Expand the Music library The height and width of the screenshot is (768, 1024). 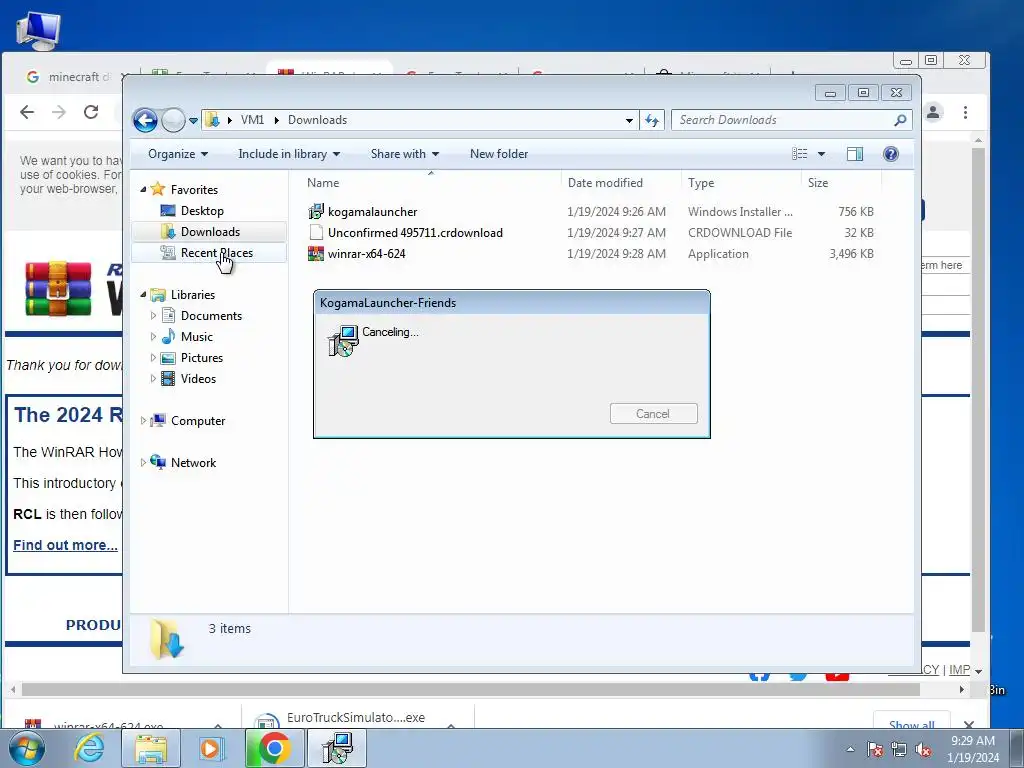point(153,337)
